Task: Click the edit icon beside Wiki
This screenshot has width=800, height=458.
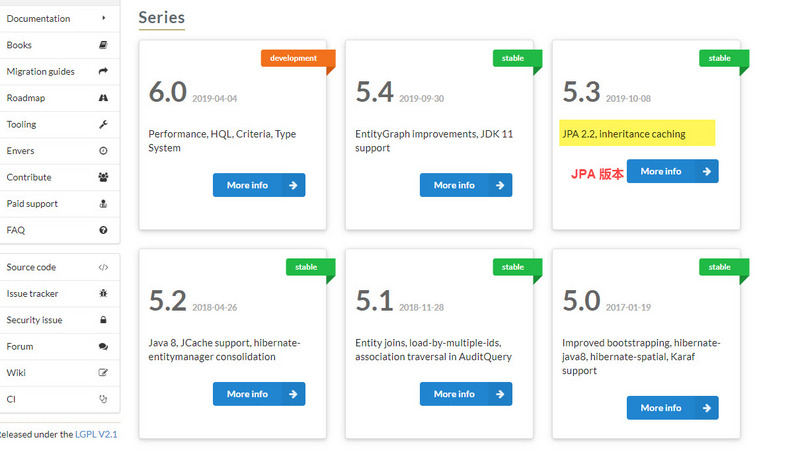Action: click(x=103, y=373)
